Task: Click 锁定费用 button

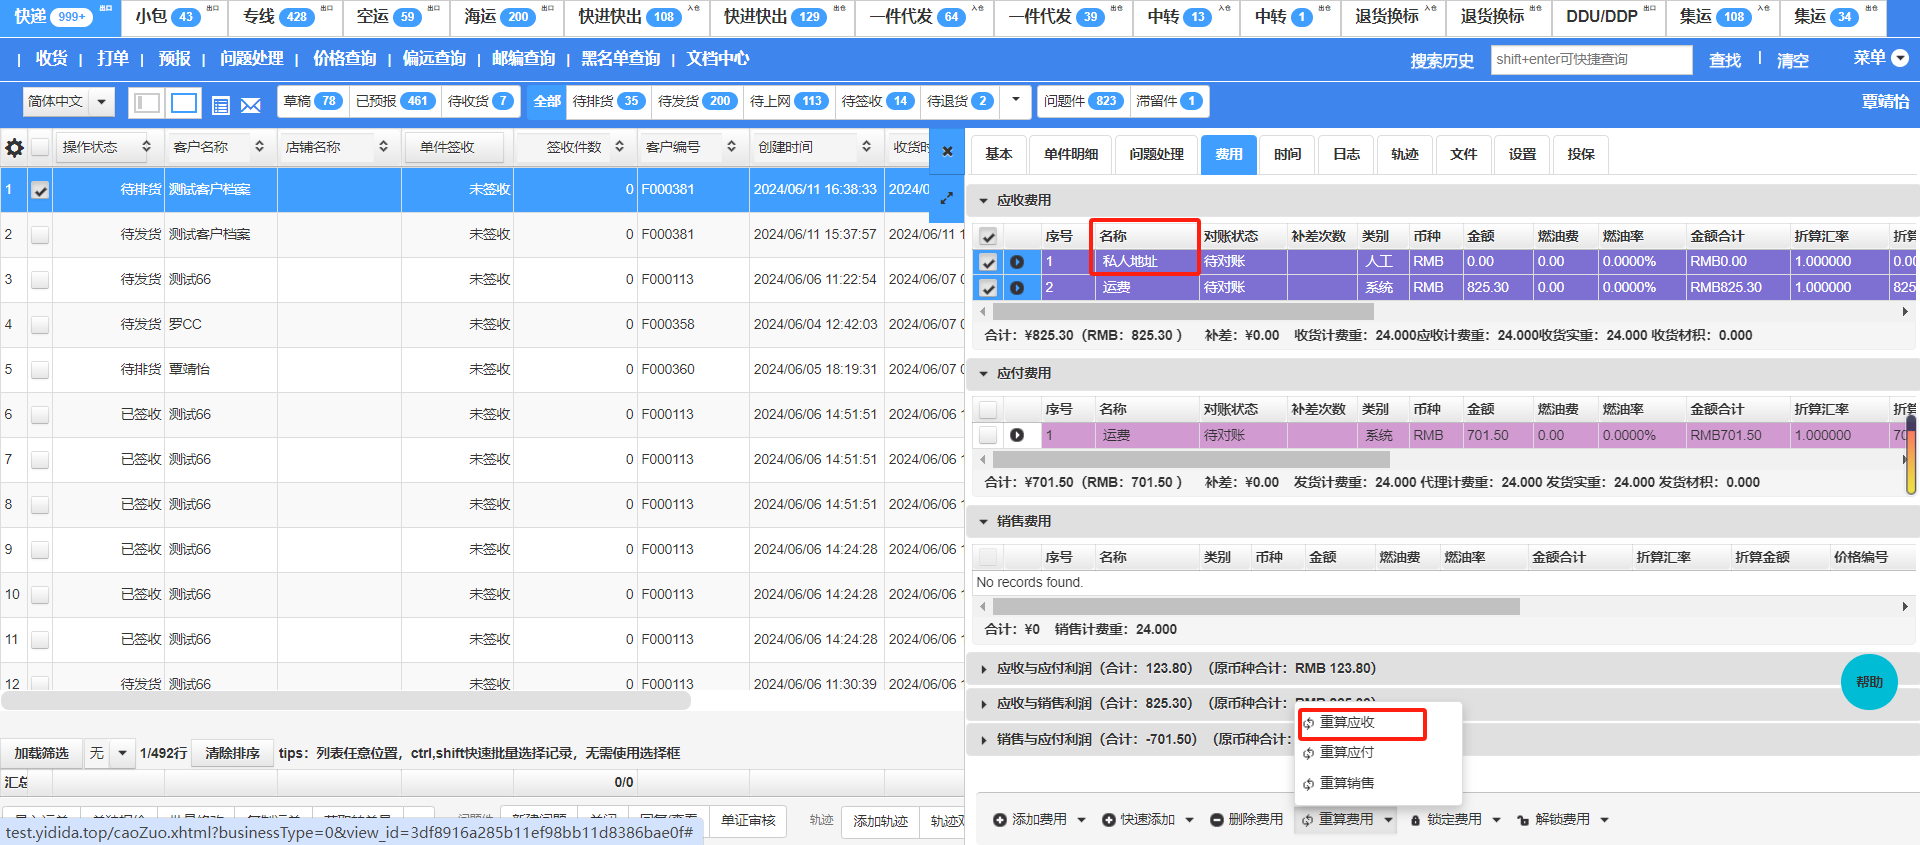Action: pos(1446,819)
